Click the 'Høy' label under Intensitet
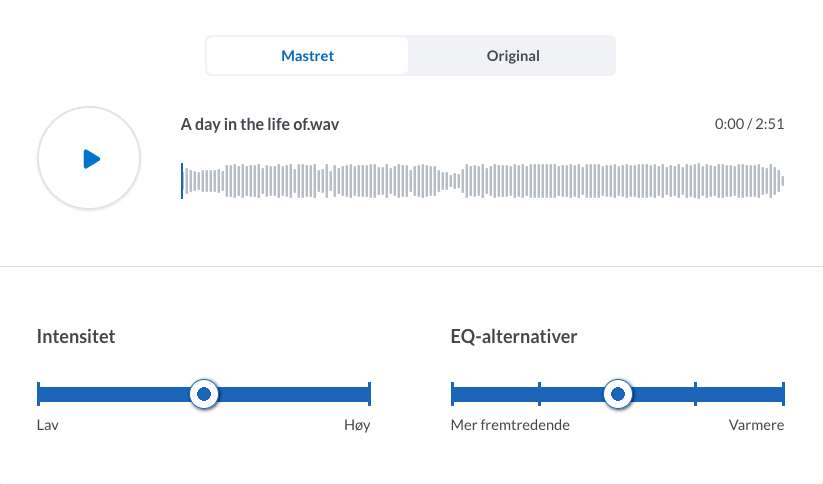This screenshot has width=823, height=484. click(356, 426)
